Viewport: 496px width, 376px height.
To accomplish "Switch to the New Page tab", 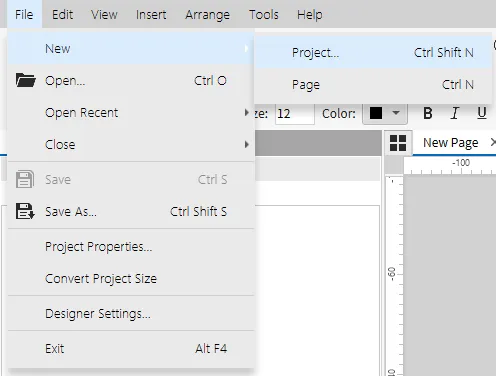I will click(451, 143).
